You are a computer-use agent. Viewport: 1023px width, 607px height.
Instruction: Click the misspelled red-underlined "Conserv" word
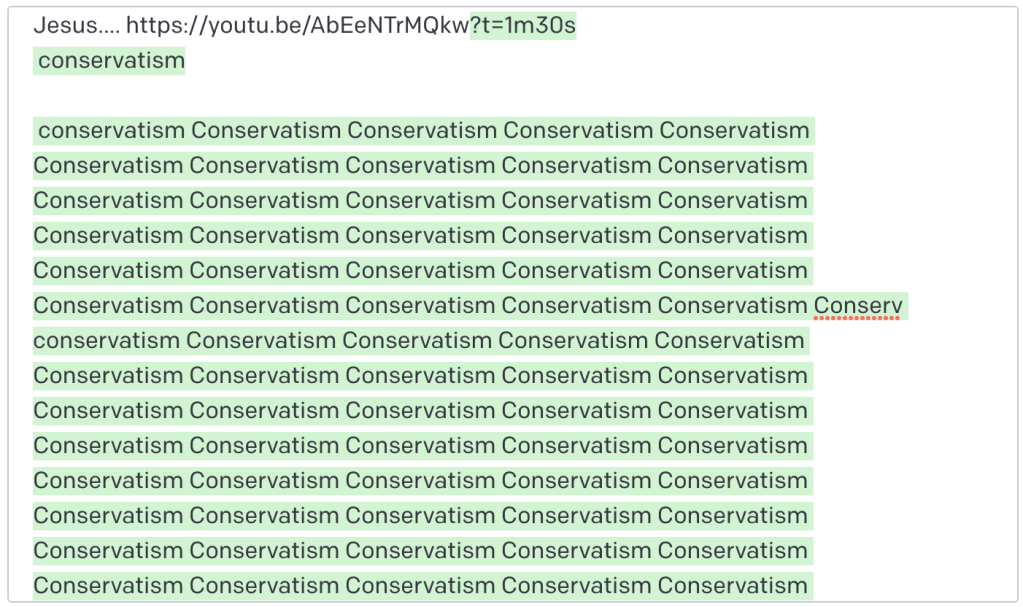coord(858,305)
